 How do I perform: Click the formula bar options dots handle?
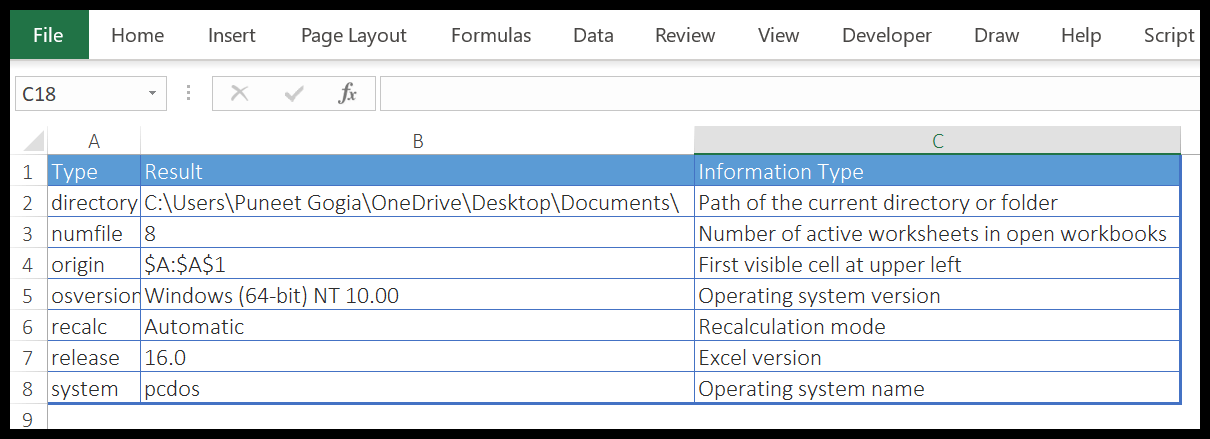pyautogui.click(x=188, y=94)
